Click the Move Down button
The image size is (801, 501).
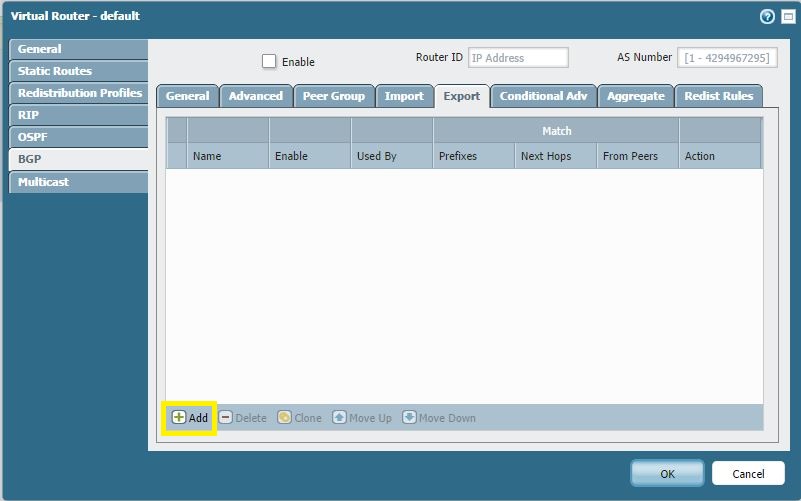coord(439,418)
